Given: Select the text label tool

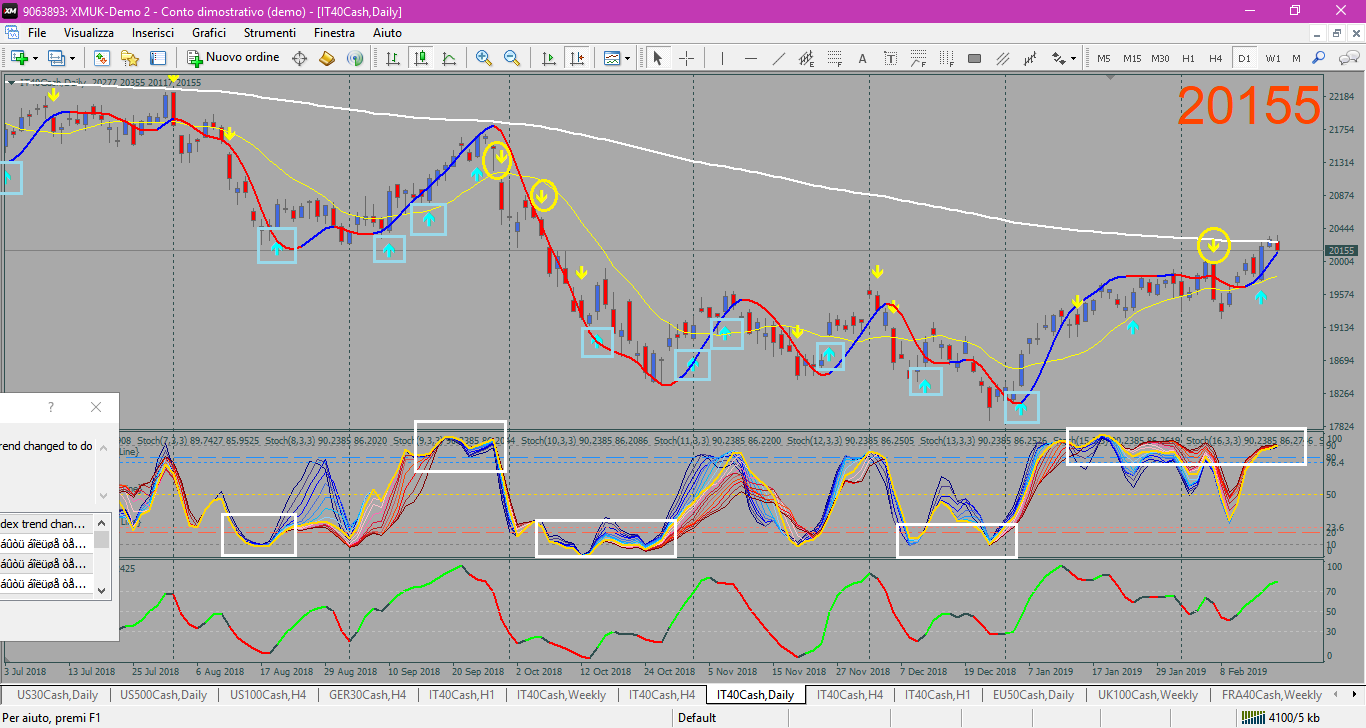Looking at the screenshot, I should click(890, 58).
